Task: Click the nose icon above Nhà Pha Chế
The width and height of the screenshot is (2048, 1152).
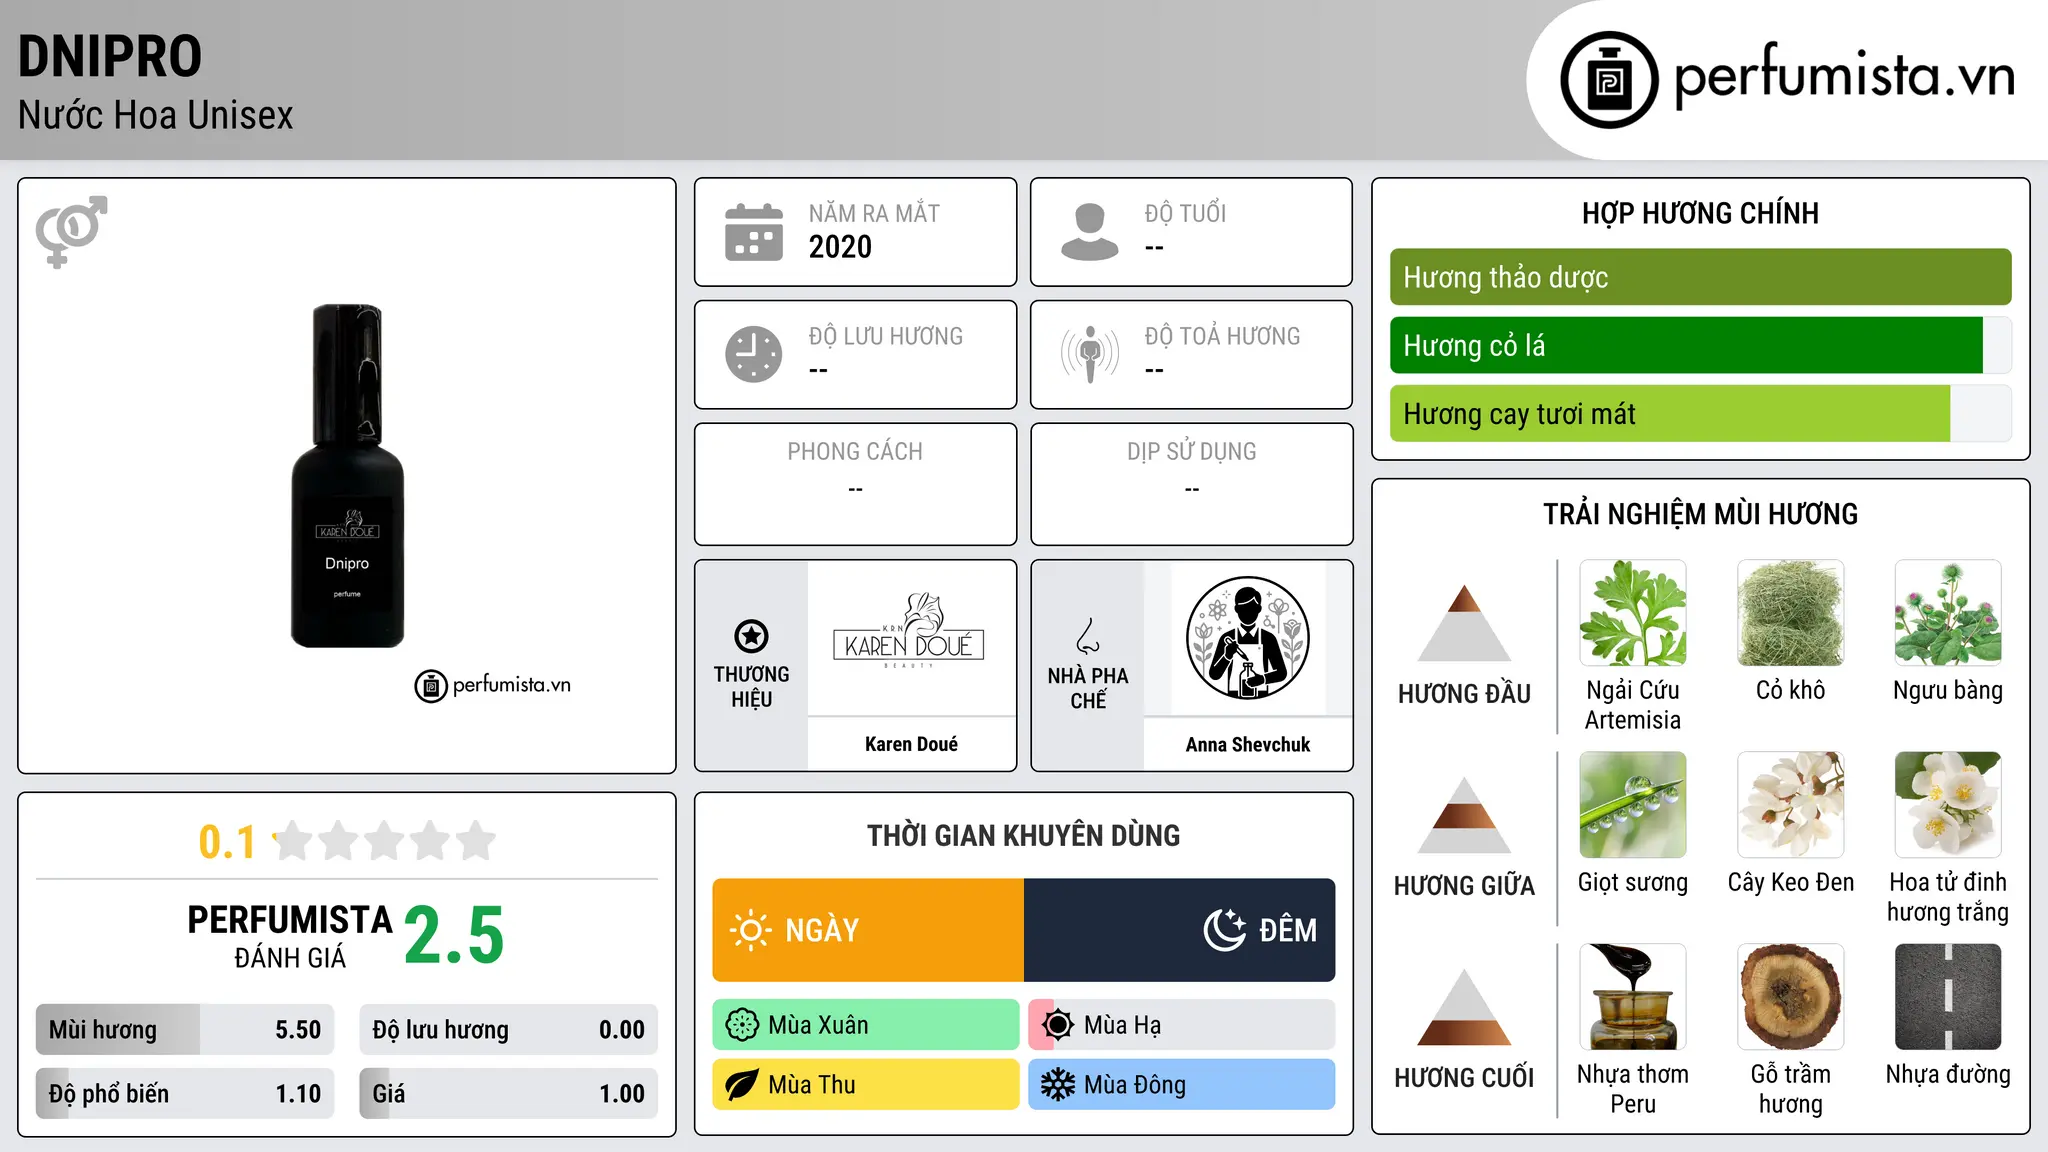Action: click(x=1088, y=636)
